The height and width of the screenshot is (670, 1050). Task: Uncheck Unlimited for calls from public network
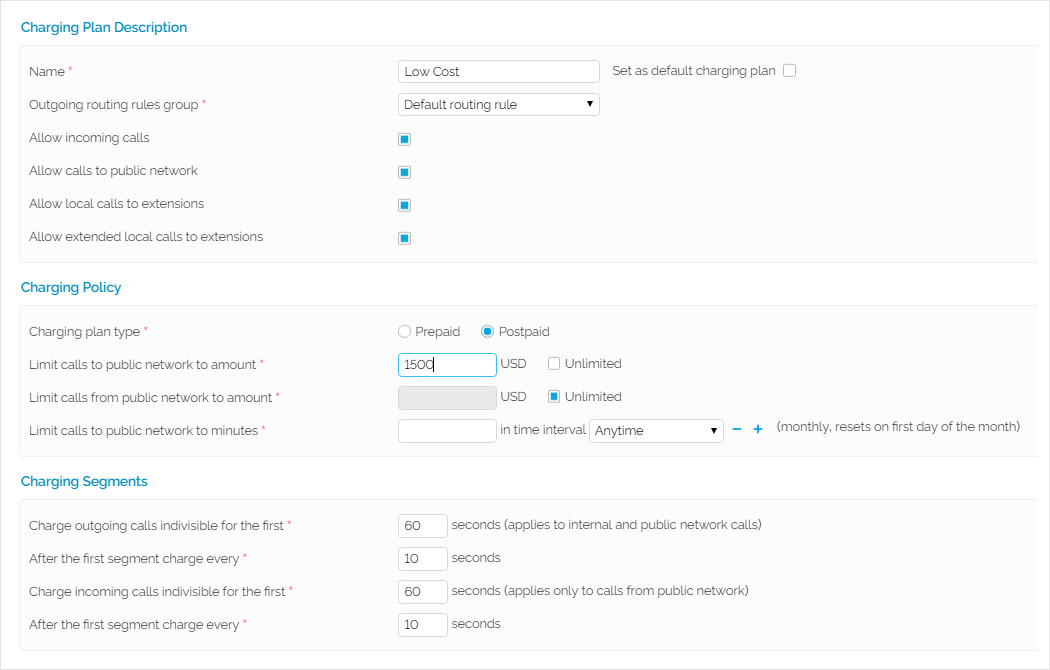tap(554, 397)
